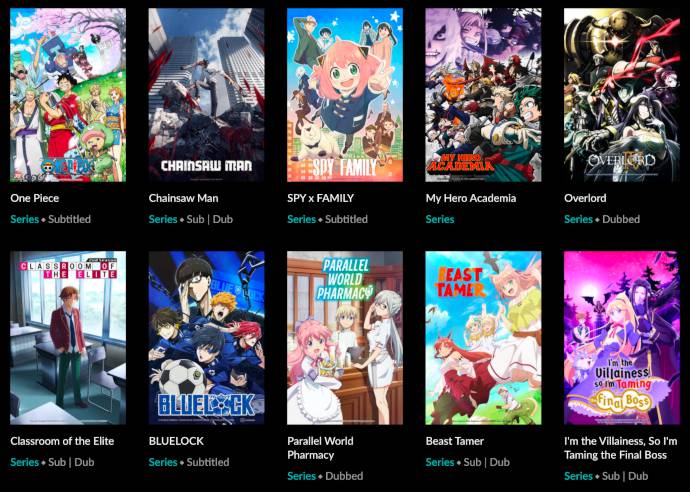The width and height of the screenshot is (690, 492).
Task: Open the One Piece poster thumbnail
Action: [68, 95]
